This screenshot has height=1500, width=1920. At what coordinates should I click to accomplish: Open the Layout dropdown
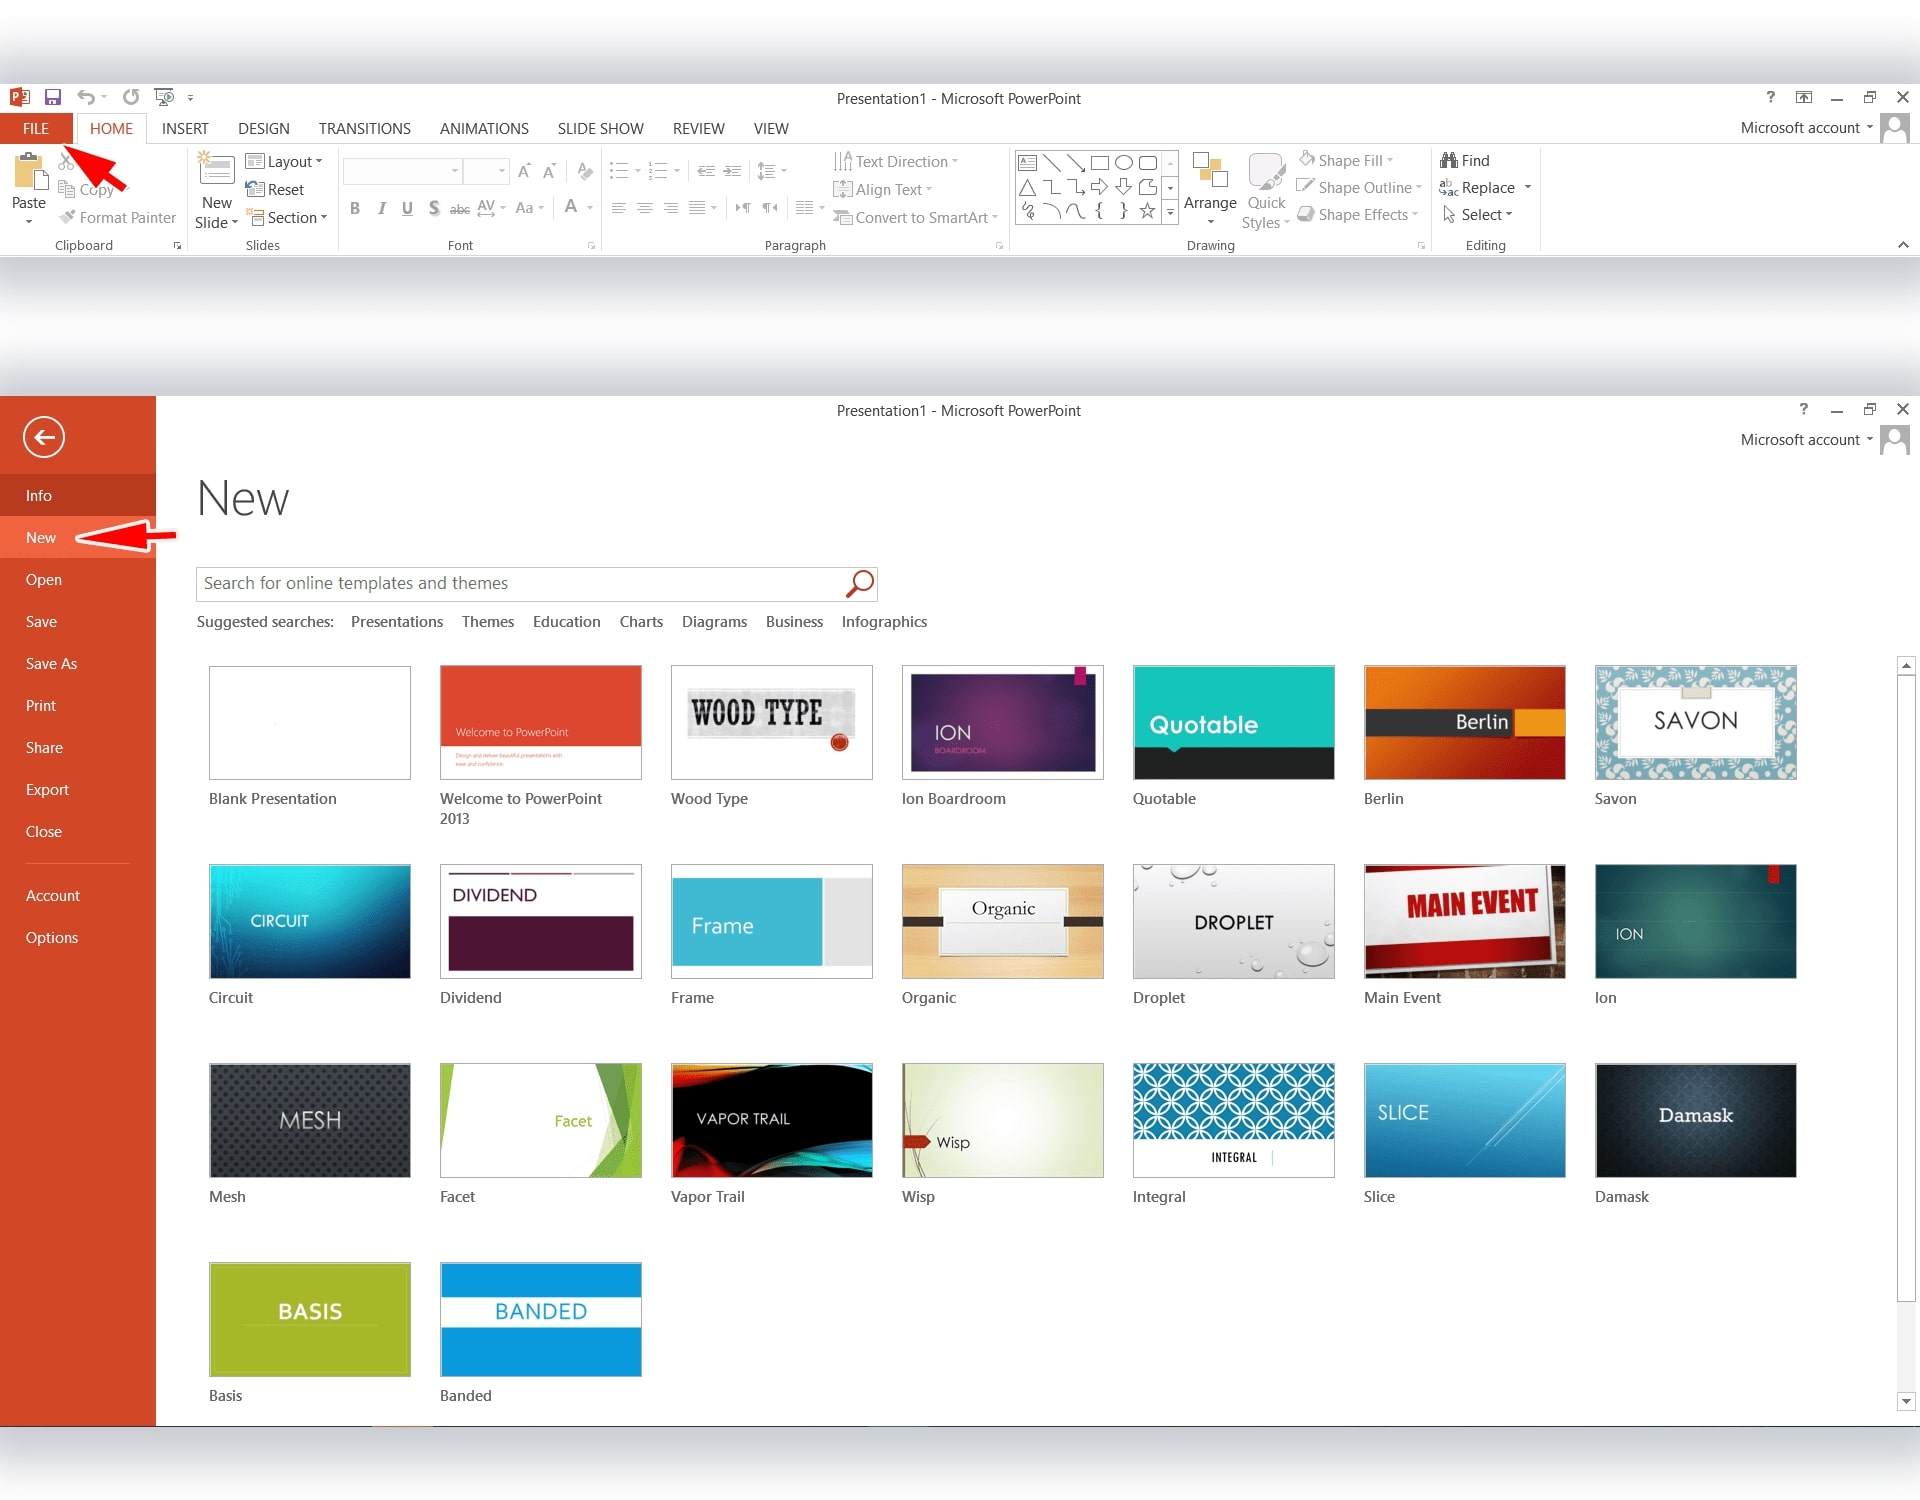(284, 161)
